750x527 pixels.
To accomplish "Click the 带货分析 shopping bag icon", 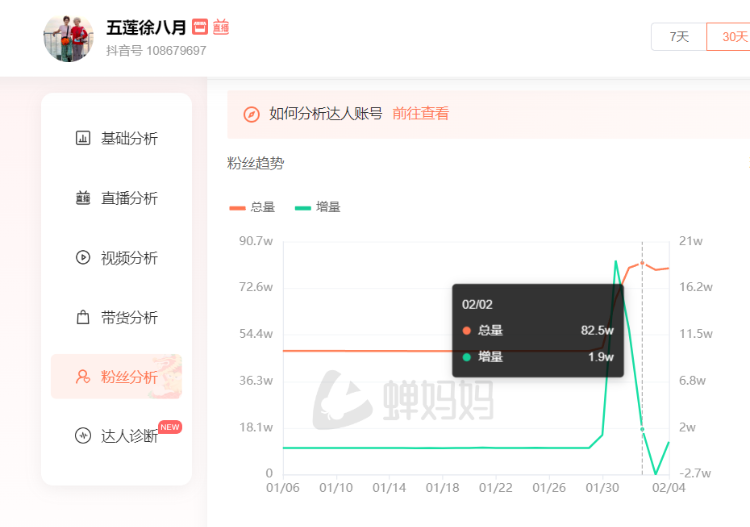I will click(x=83, y=318).
